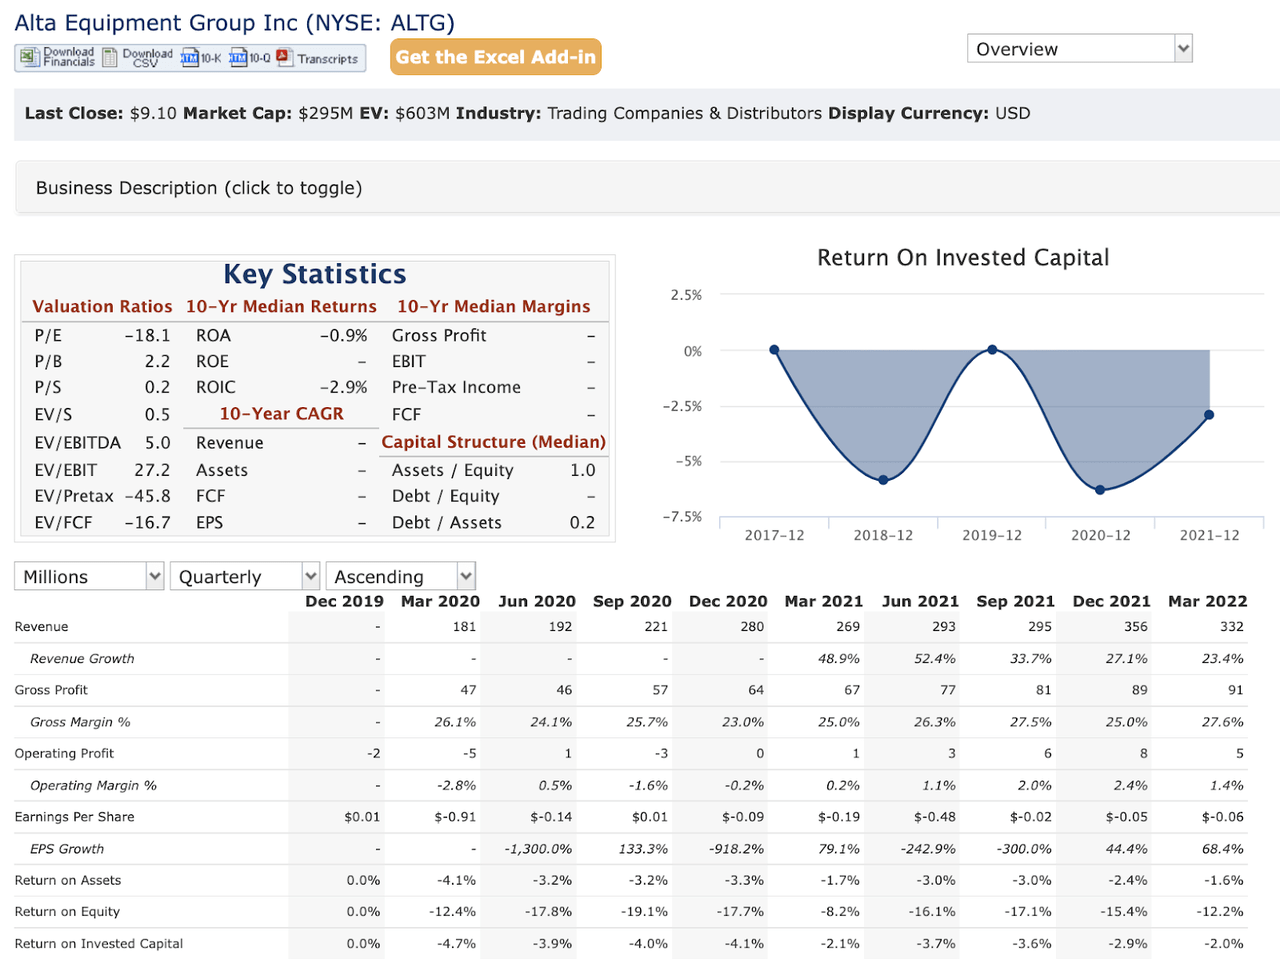Image resolution: width=1280 pixels, height=963 pixels.
Task: Click the Dec 2021 revenue value 356
Action: pyautogui.click(x=1136, y=627)
